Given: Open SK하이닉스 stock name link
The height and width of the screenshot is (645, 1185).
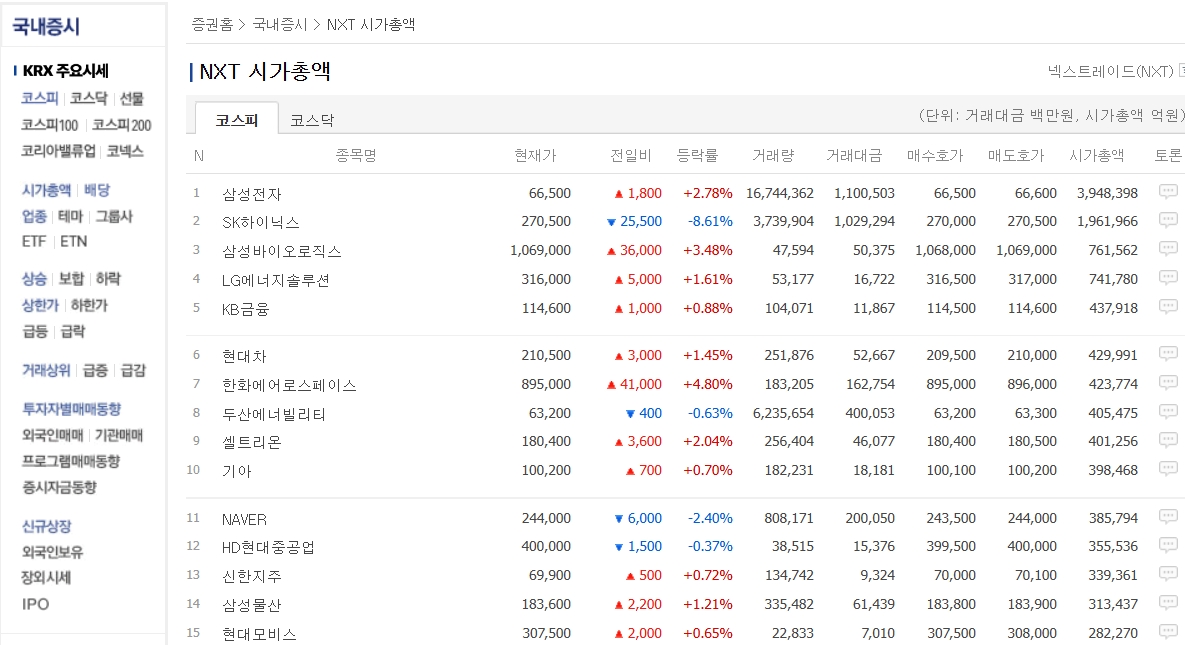Looking at the screenshot, I should coord(260,222).
